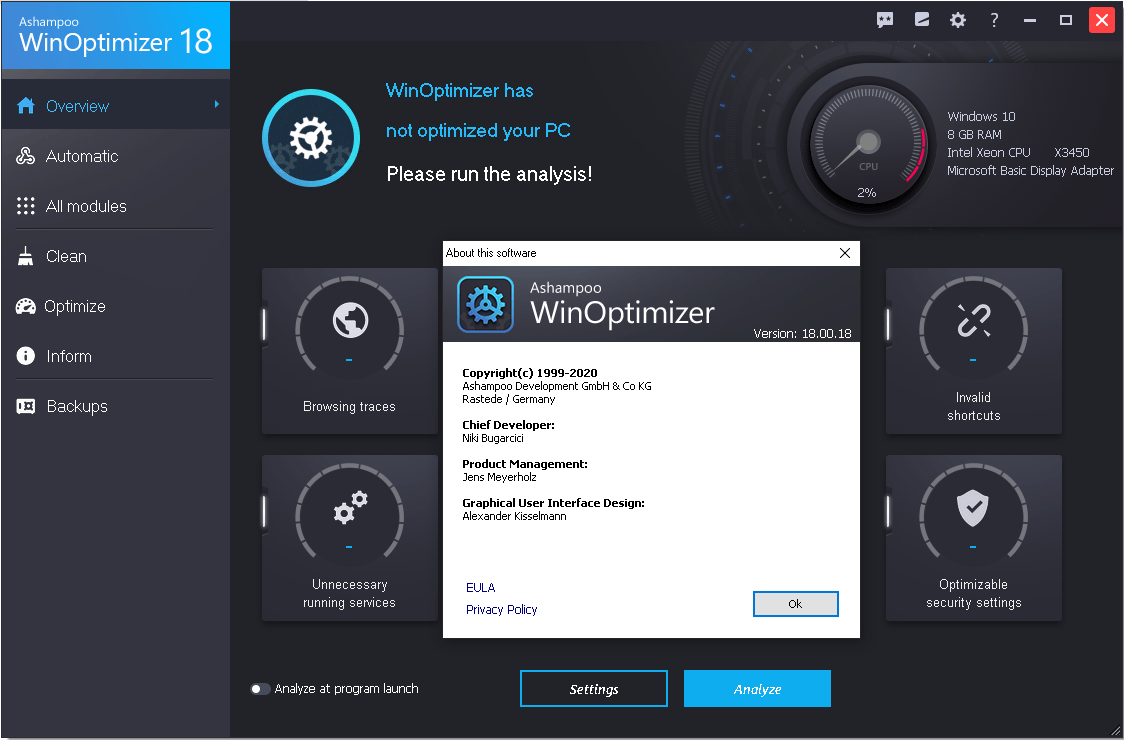This screenshot has width=1124, height=740.
Task: Click the Inform info icon
Action: [26, 356]
